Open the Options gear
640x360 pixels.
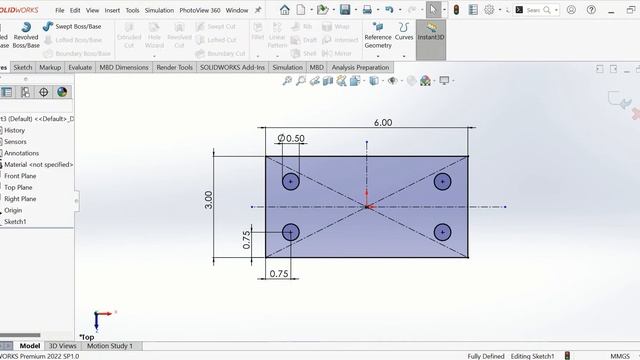[x=489, y=10]
